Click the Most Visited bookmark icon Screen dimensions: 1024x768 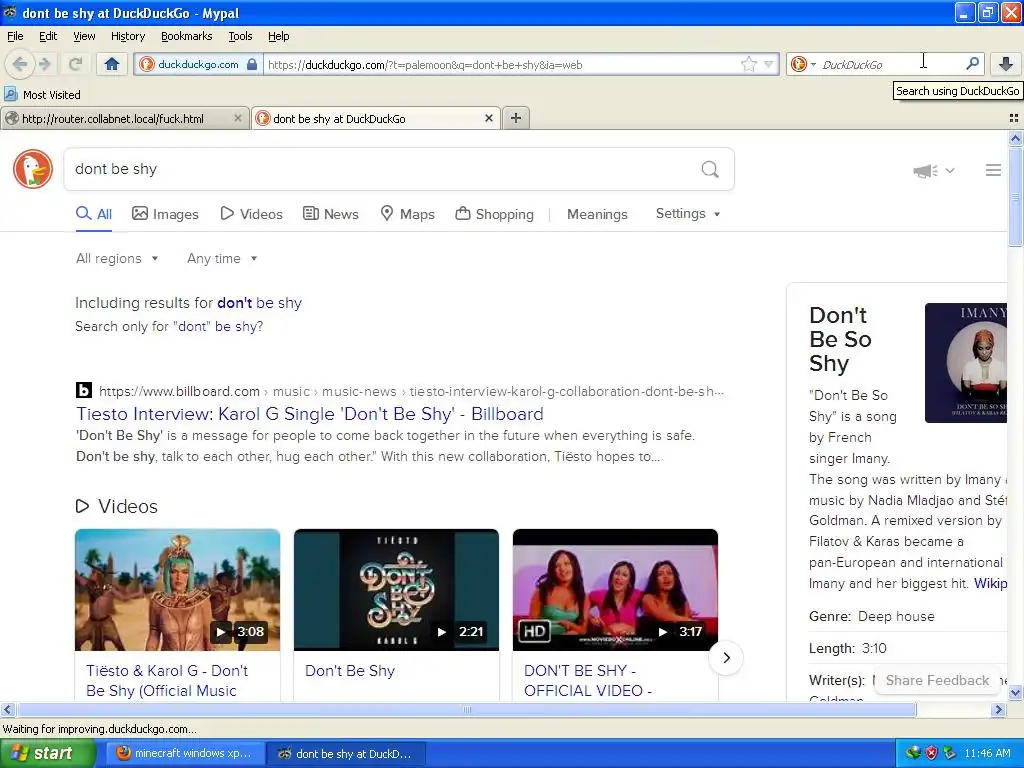10,94
